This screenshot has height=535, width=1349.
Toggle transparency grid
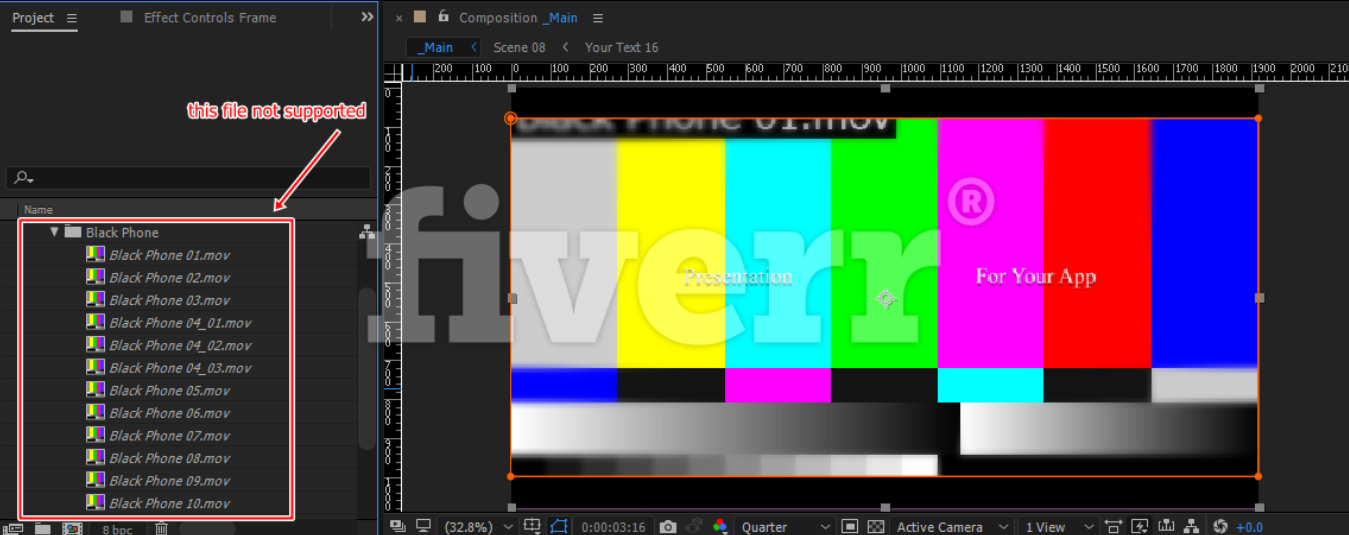(x=876, y=526)
